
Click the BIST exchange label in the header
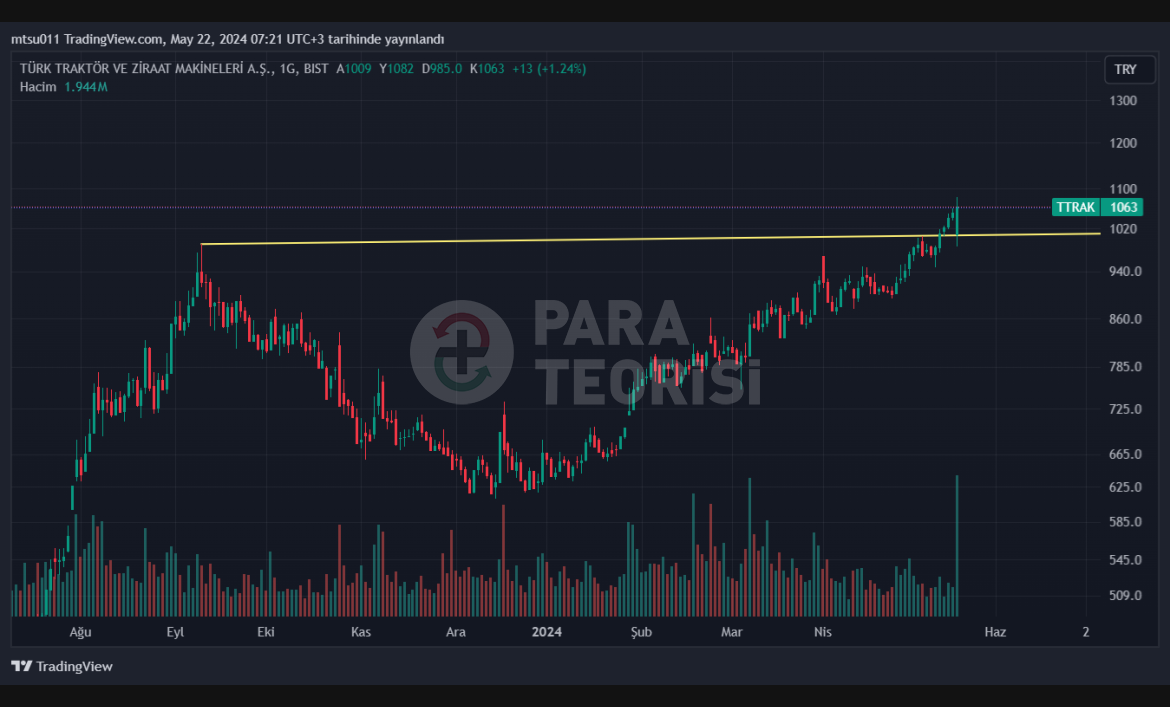coord(316,69)
